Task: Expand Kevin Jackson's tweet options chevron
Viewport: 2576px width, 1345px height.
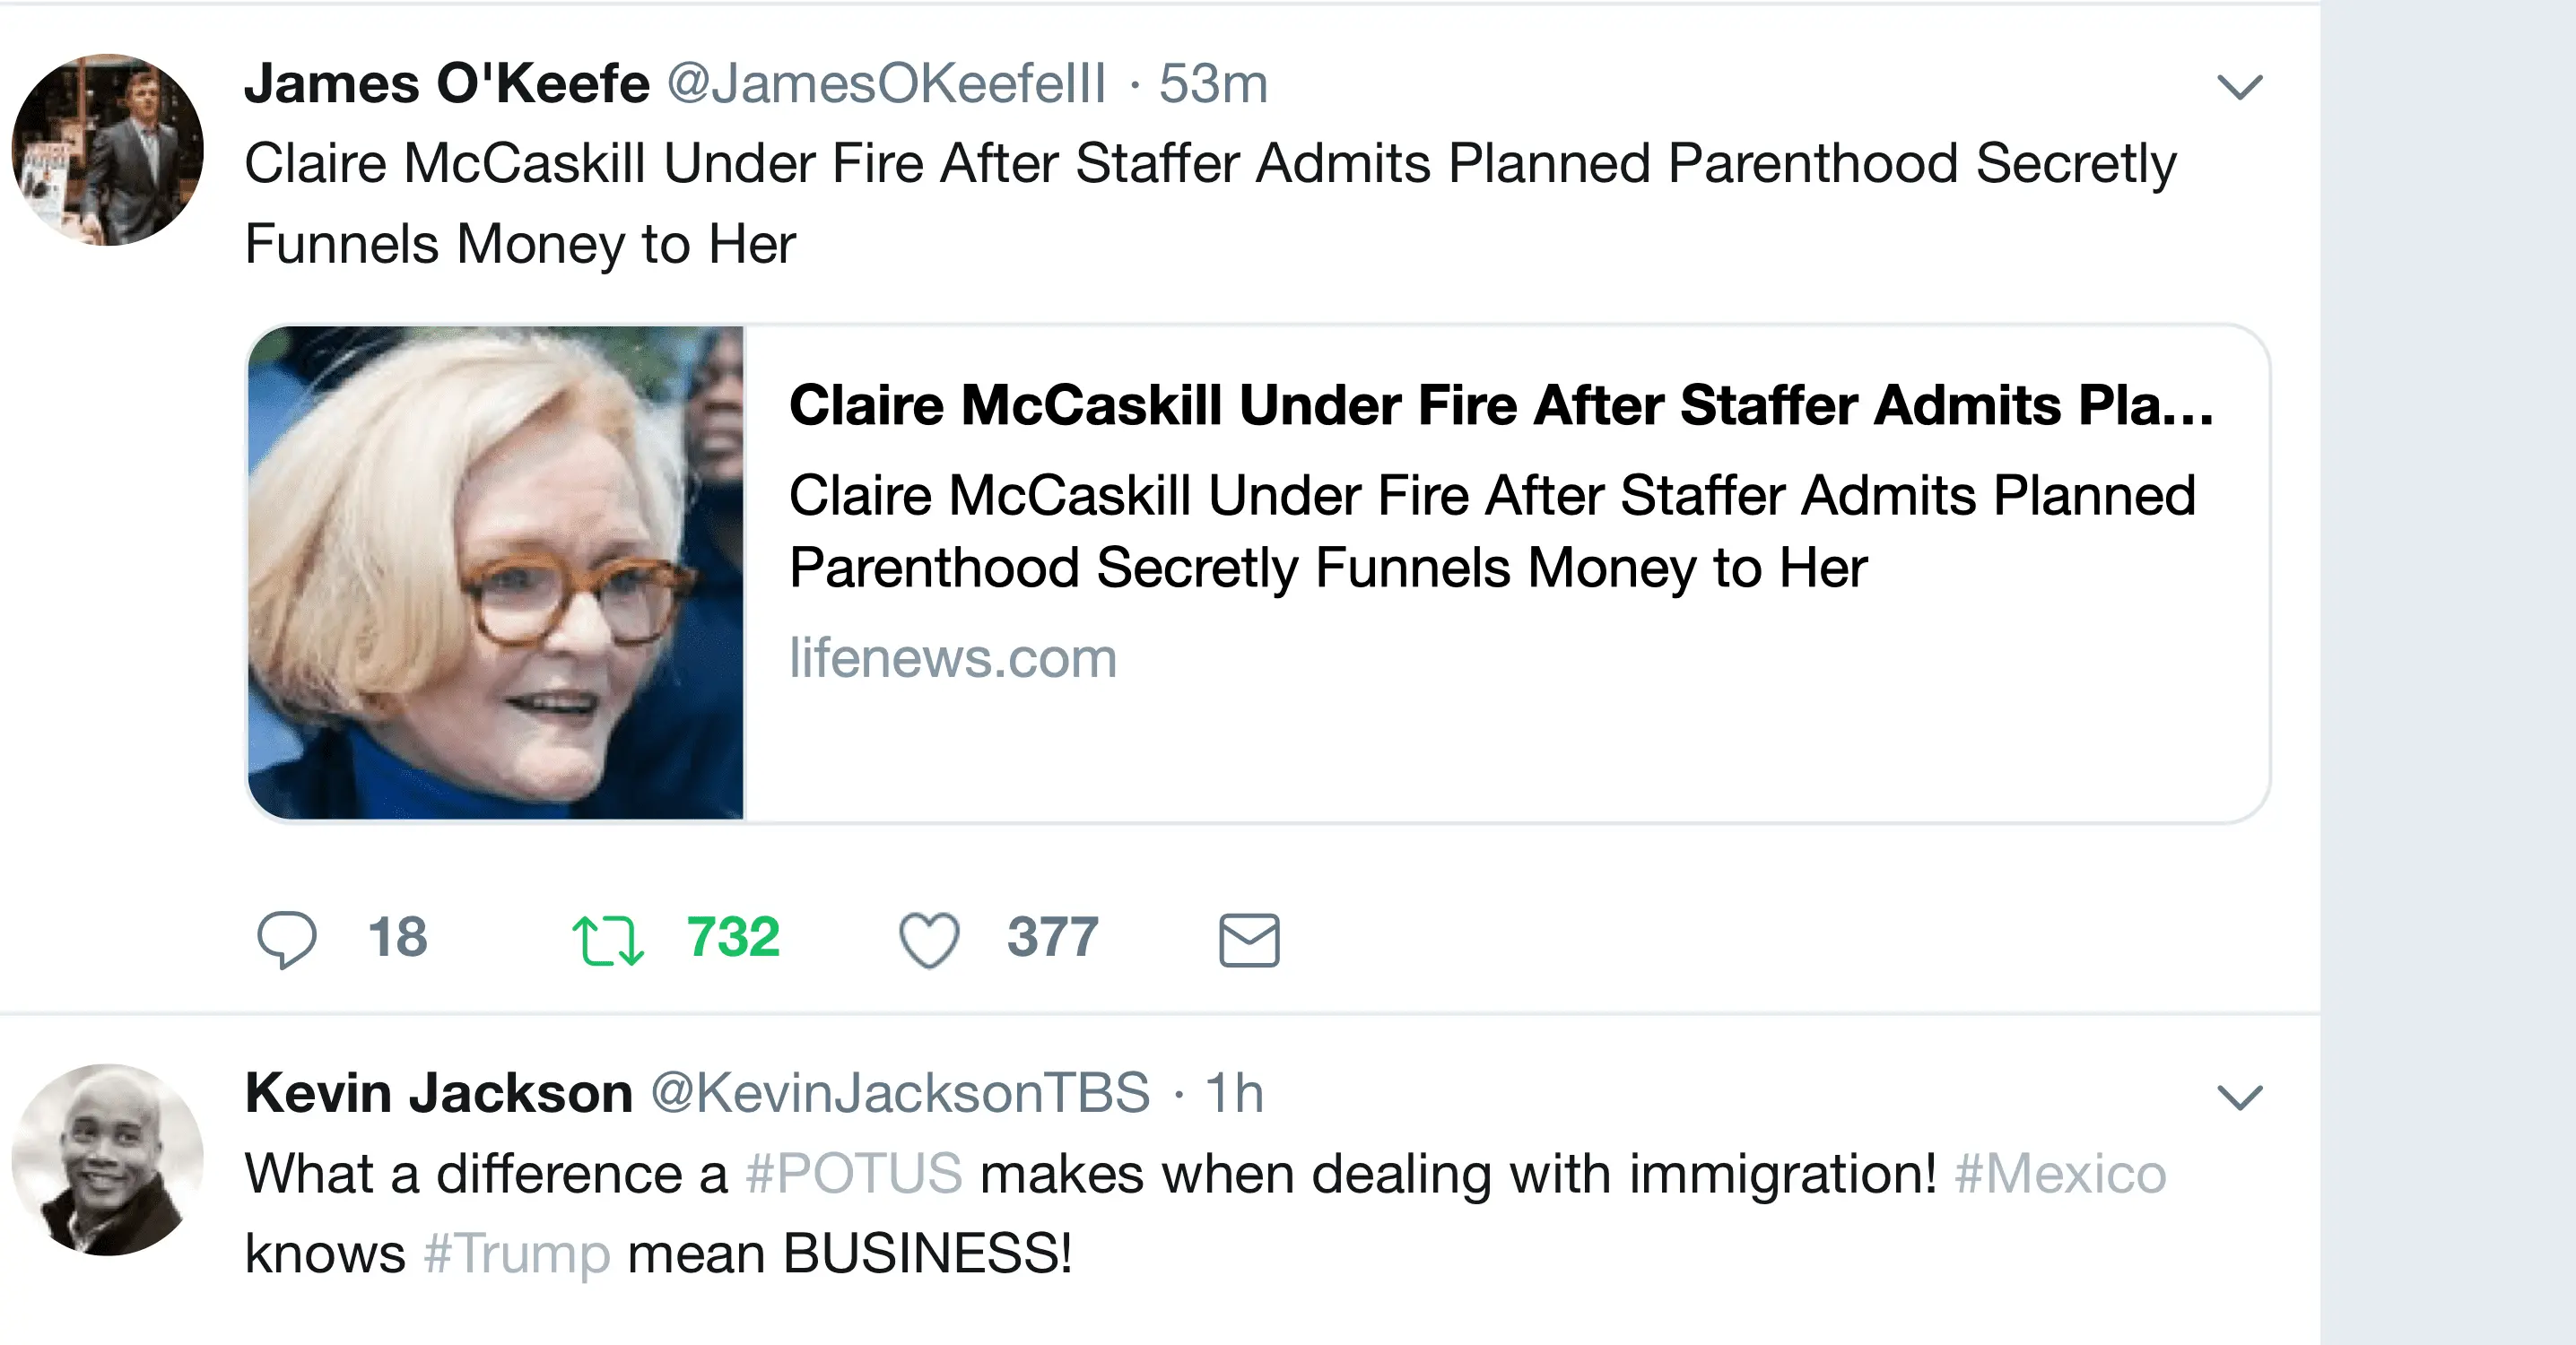Action: 2239,1098
